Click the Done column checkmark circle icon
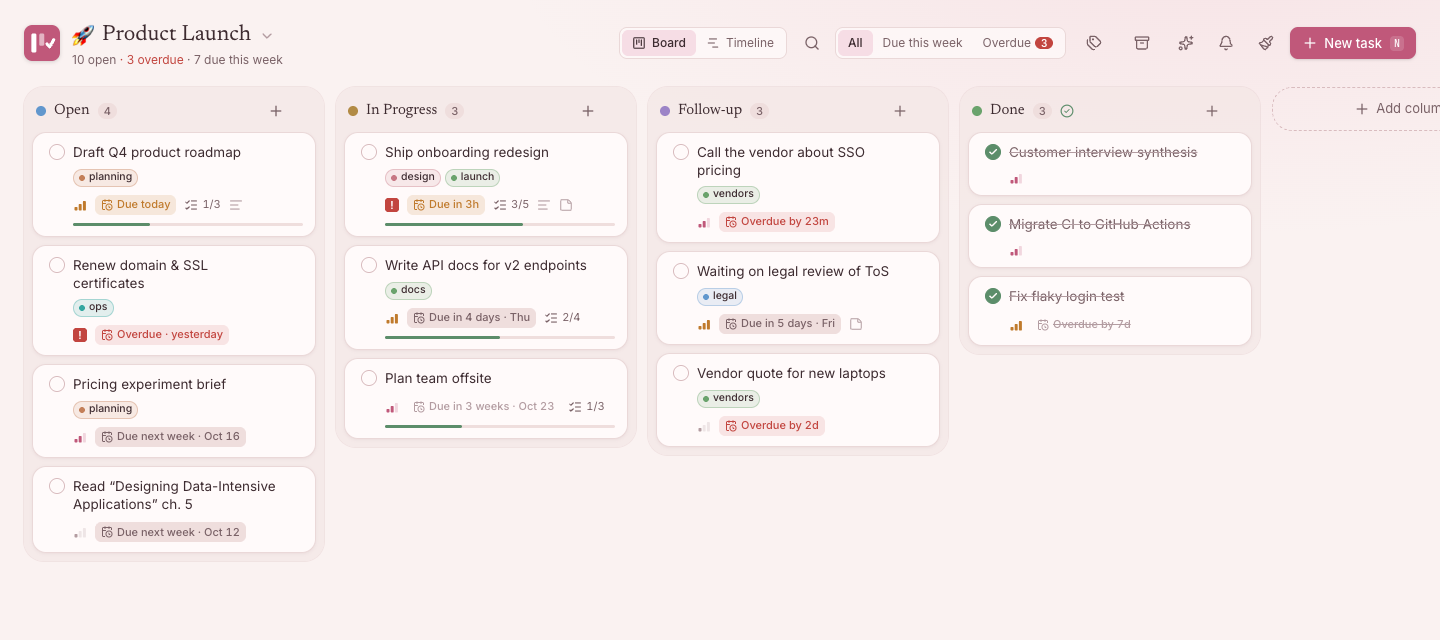 click(1067, 111)
